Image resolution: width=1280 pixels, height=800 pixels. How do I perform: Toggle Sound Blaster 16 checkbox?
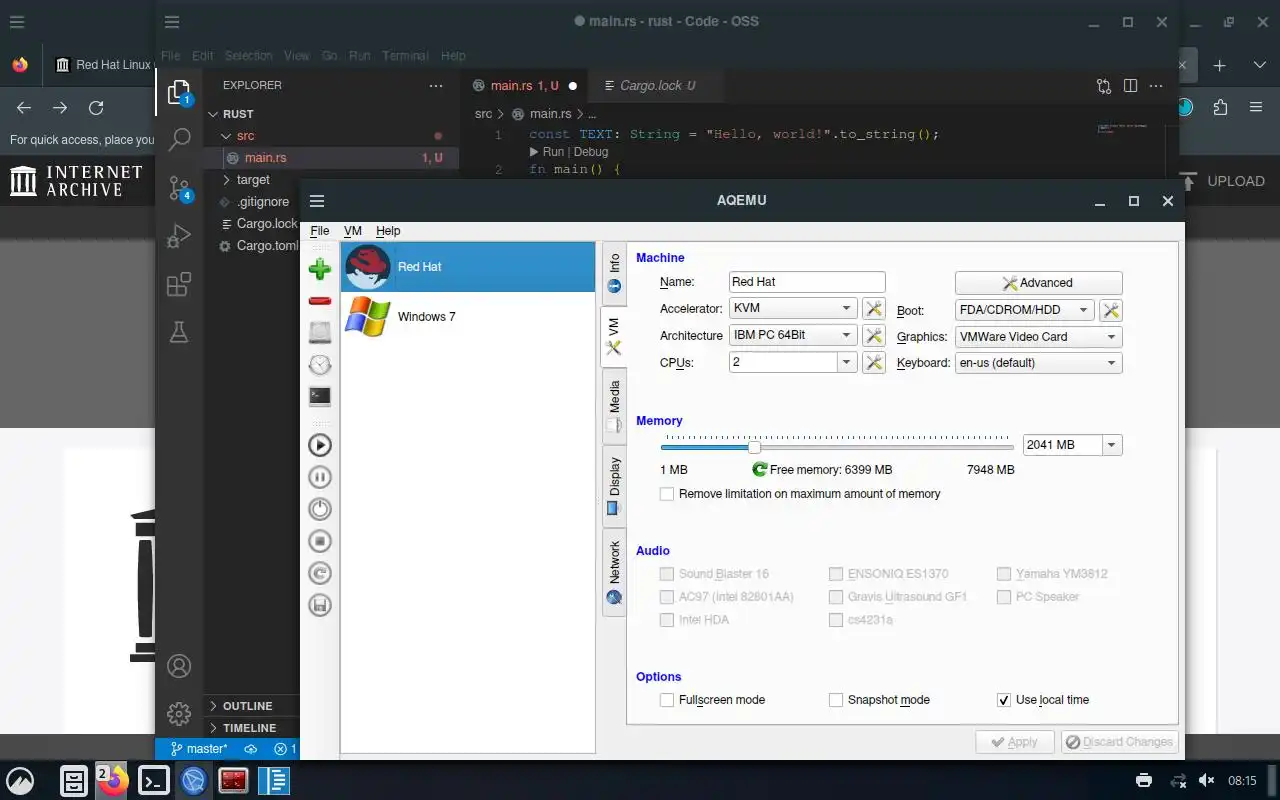coord(667,574)
